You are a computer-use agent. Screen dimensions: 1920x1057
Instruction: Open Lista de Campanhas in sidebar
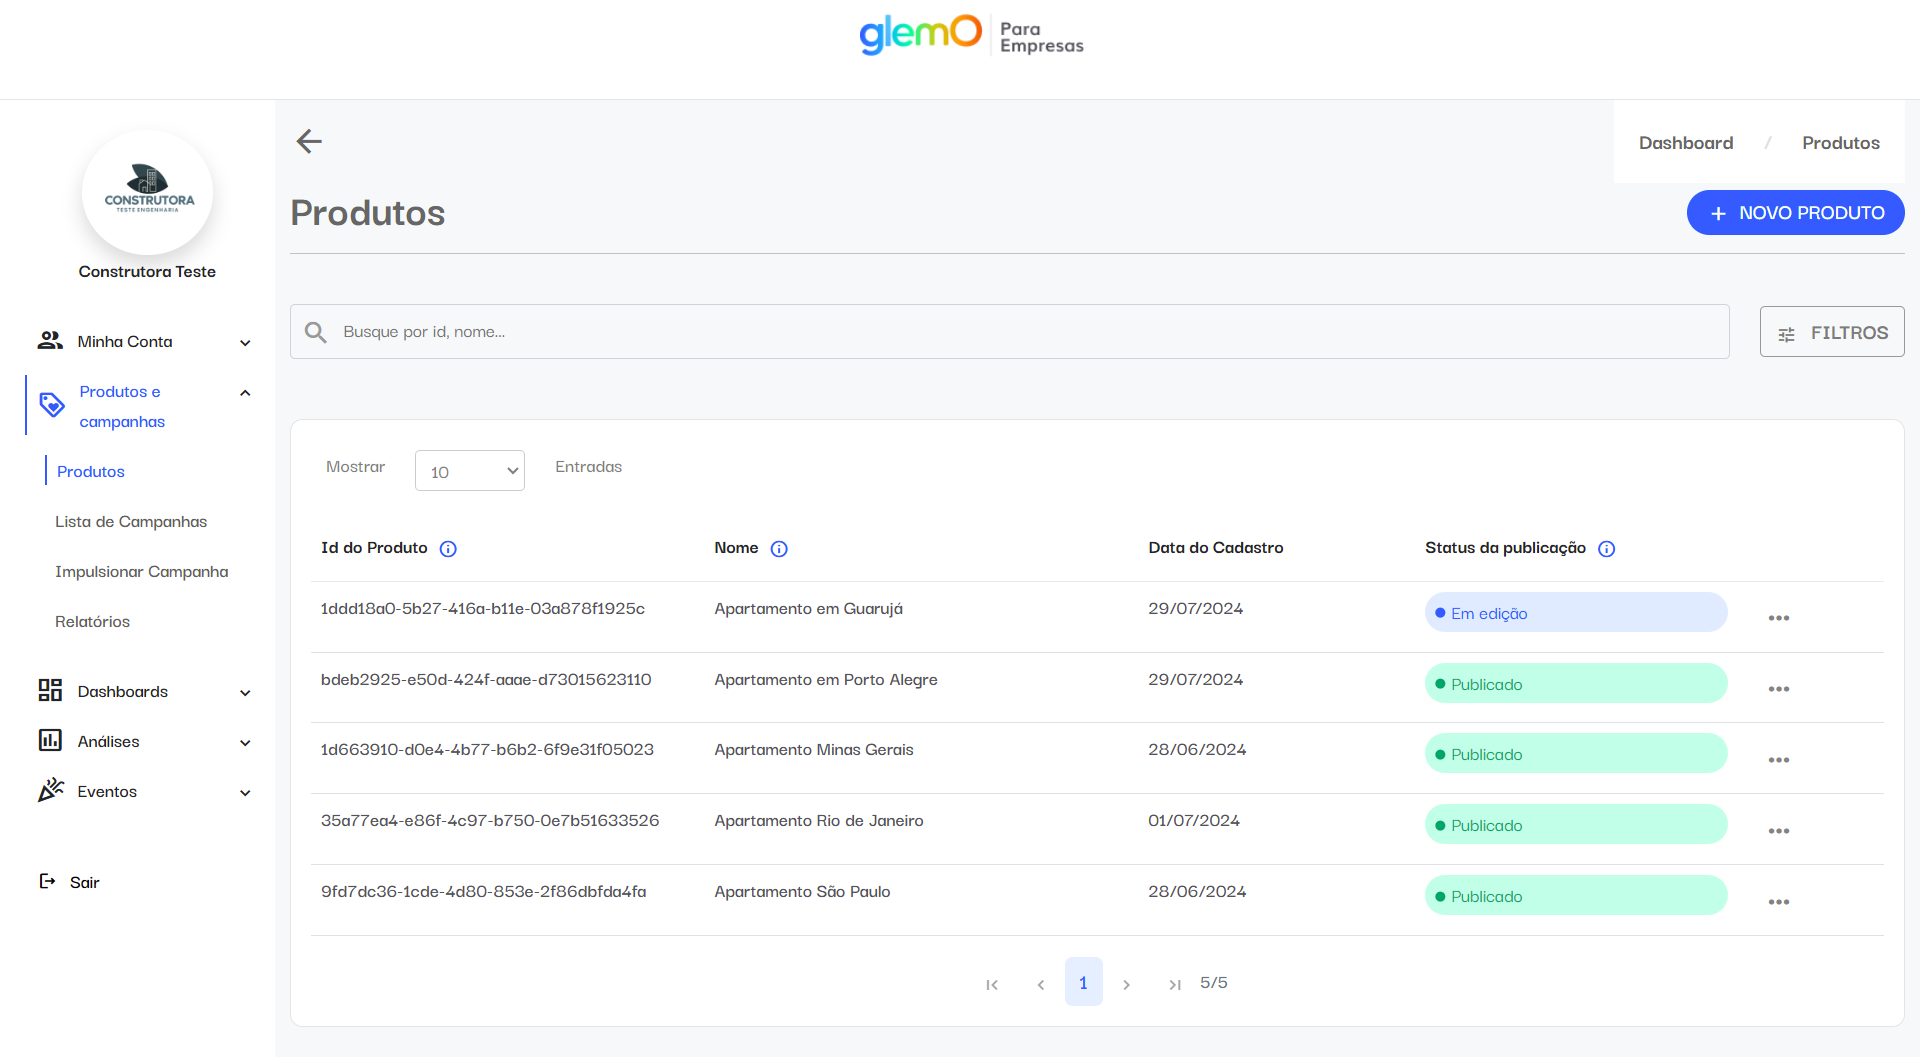[131, 522]
